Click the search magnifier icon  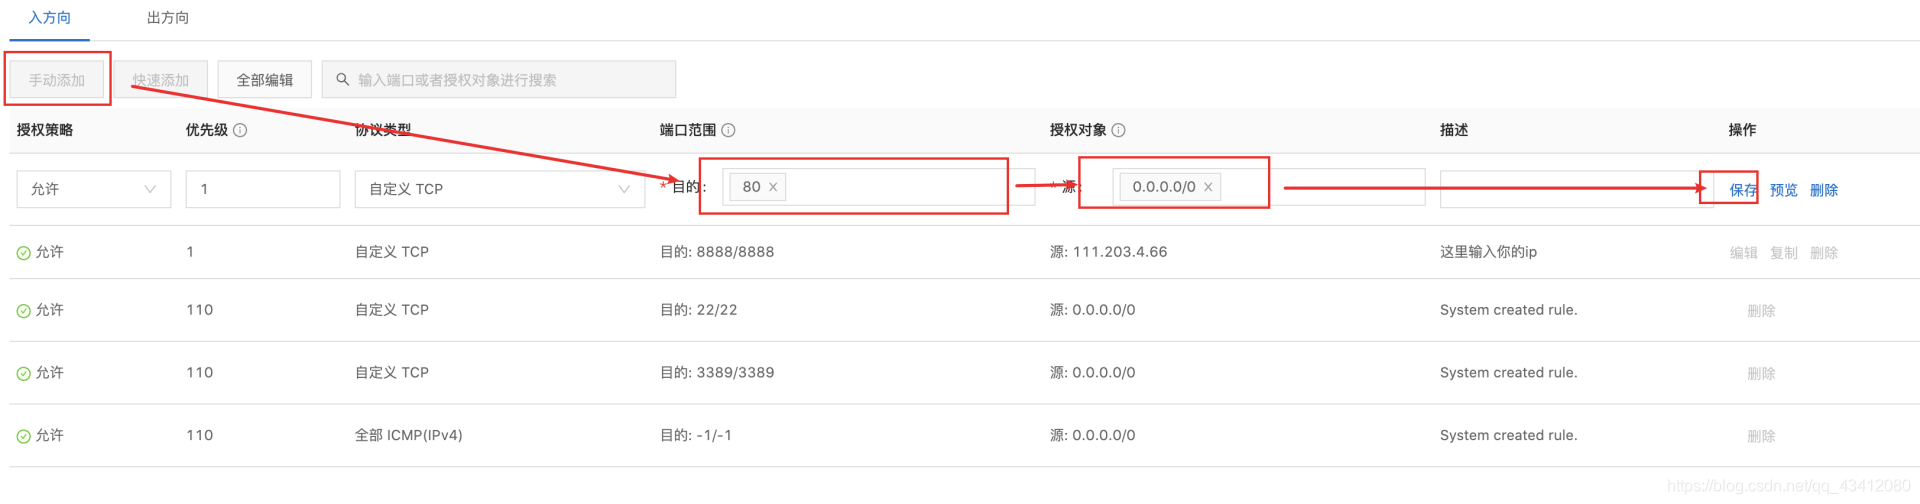tap(342, 79)
